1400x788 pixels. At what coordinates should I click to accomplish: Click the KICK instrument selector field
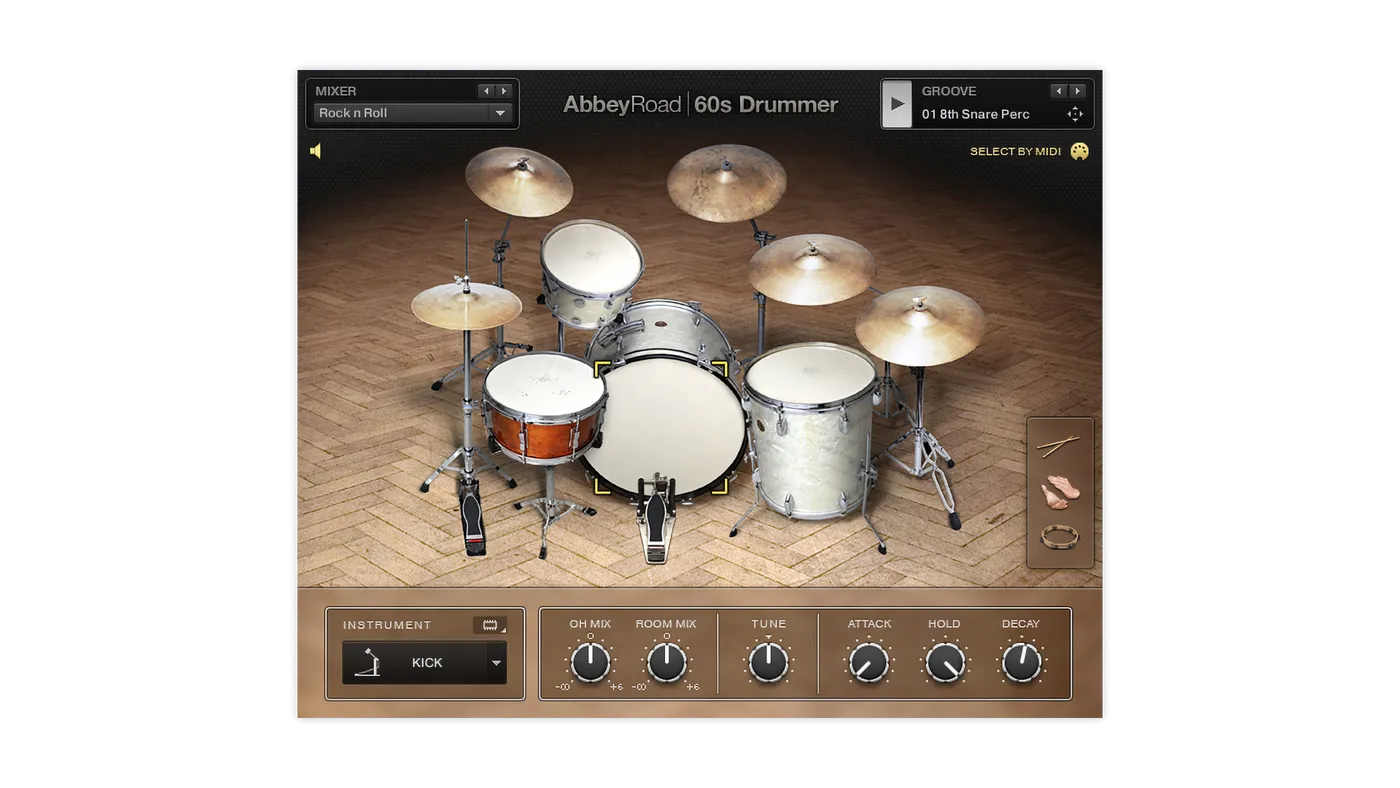425,663
